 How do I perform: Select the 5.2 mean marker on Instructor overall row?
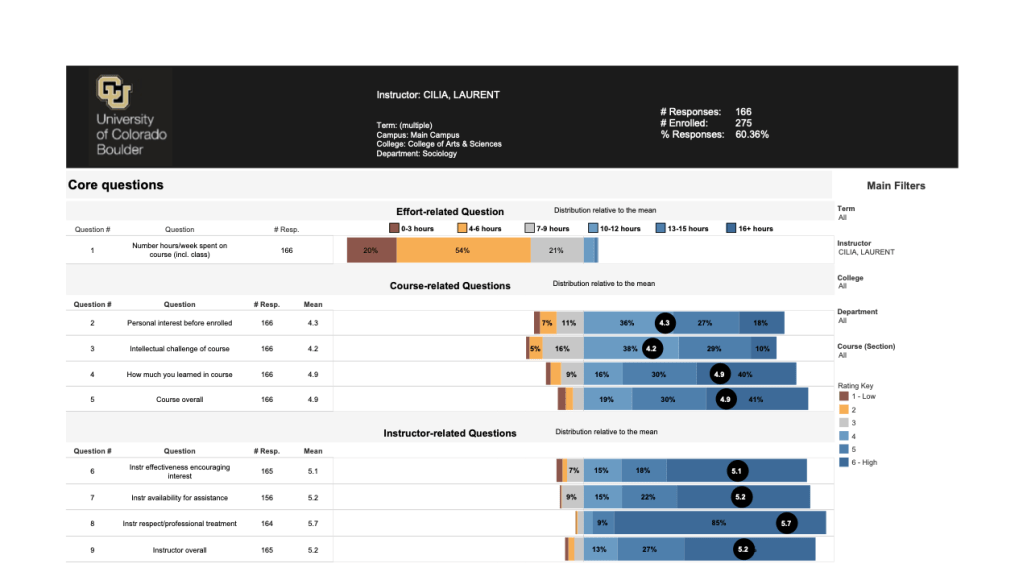pos(742,549)
